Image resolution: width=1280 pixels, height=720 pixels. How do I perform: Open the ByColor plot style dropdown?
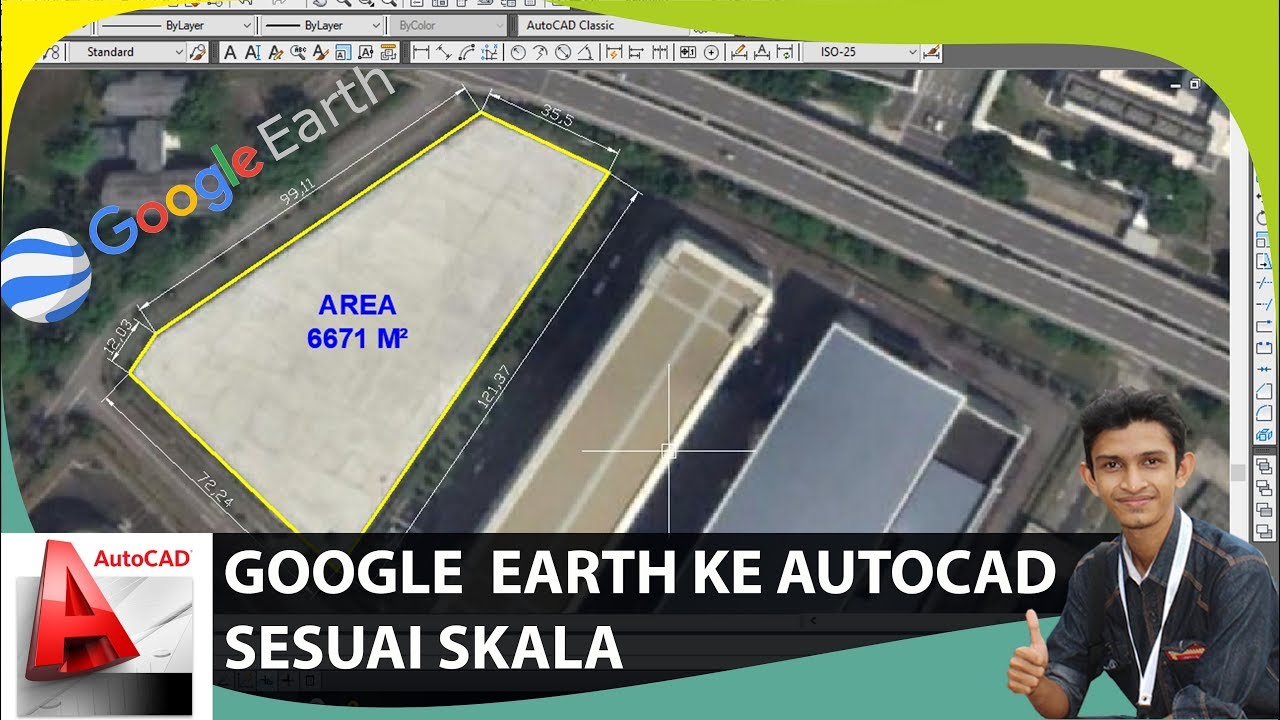coord(450,25)
